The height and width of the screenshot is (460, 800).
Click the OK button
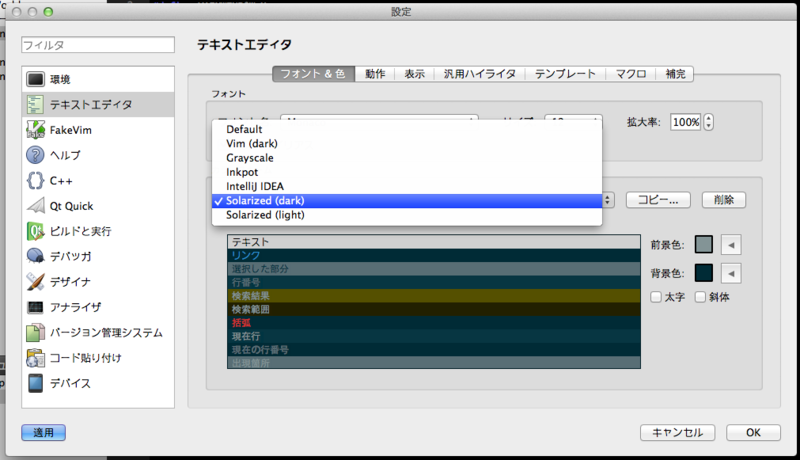pos(753,432)
